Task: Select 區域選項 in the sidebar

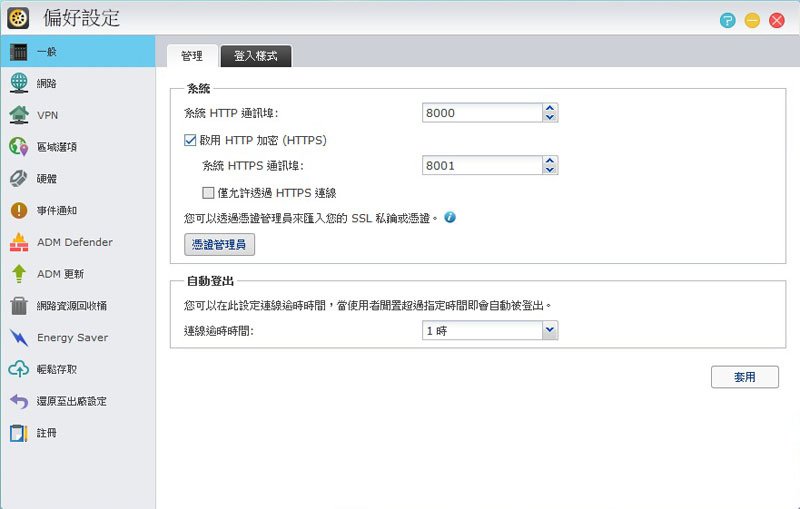Action: (x=78, y=147)
